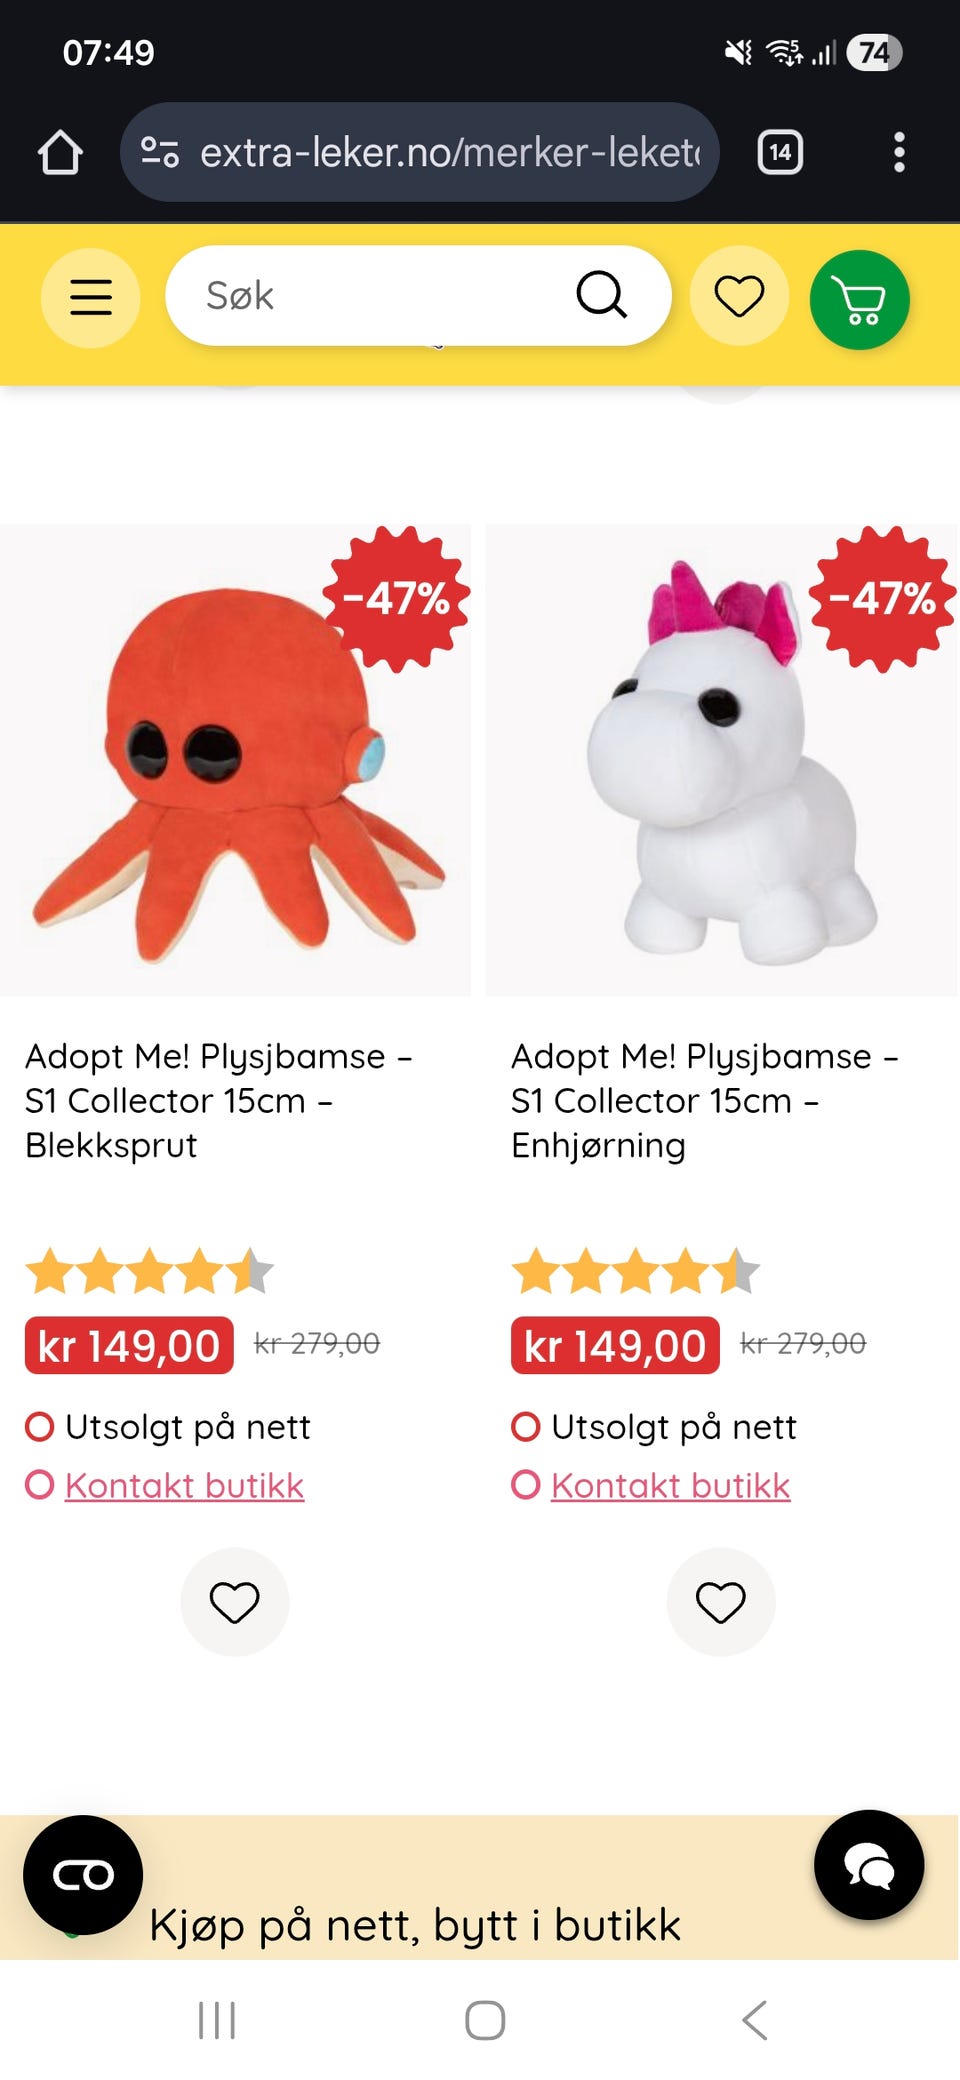Image resolution: width=960 pixels, height=2080 pixels.
Task: Open browser three-dot overflow menu
Action: (x=899, y=153)
